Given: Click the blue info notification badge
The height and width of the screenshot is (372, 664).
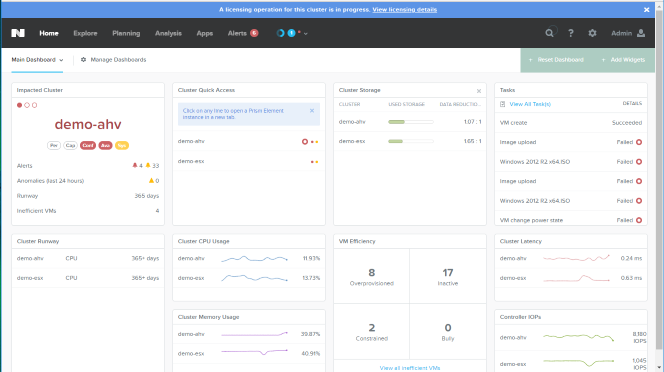Looking at the screenshot, I should (291, 33).
